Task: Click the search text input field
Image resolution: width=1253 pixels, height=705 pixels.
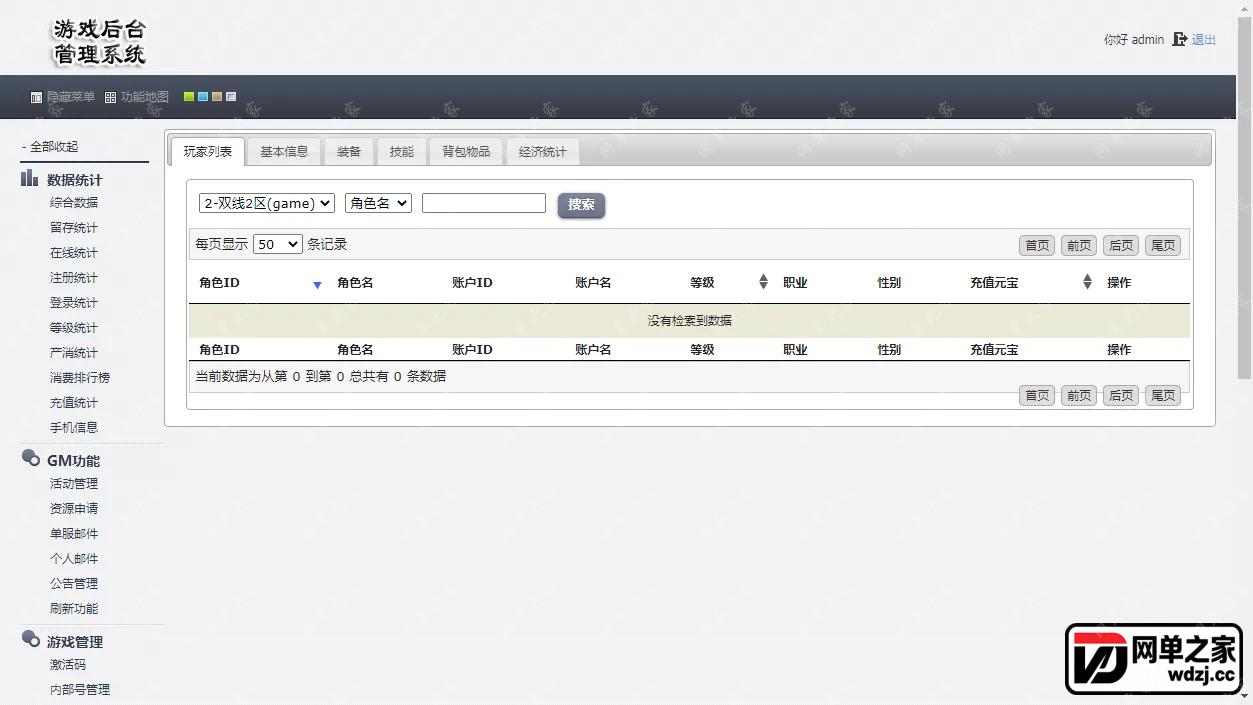Action: [x=484, y=203]
